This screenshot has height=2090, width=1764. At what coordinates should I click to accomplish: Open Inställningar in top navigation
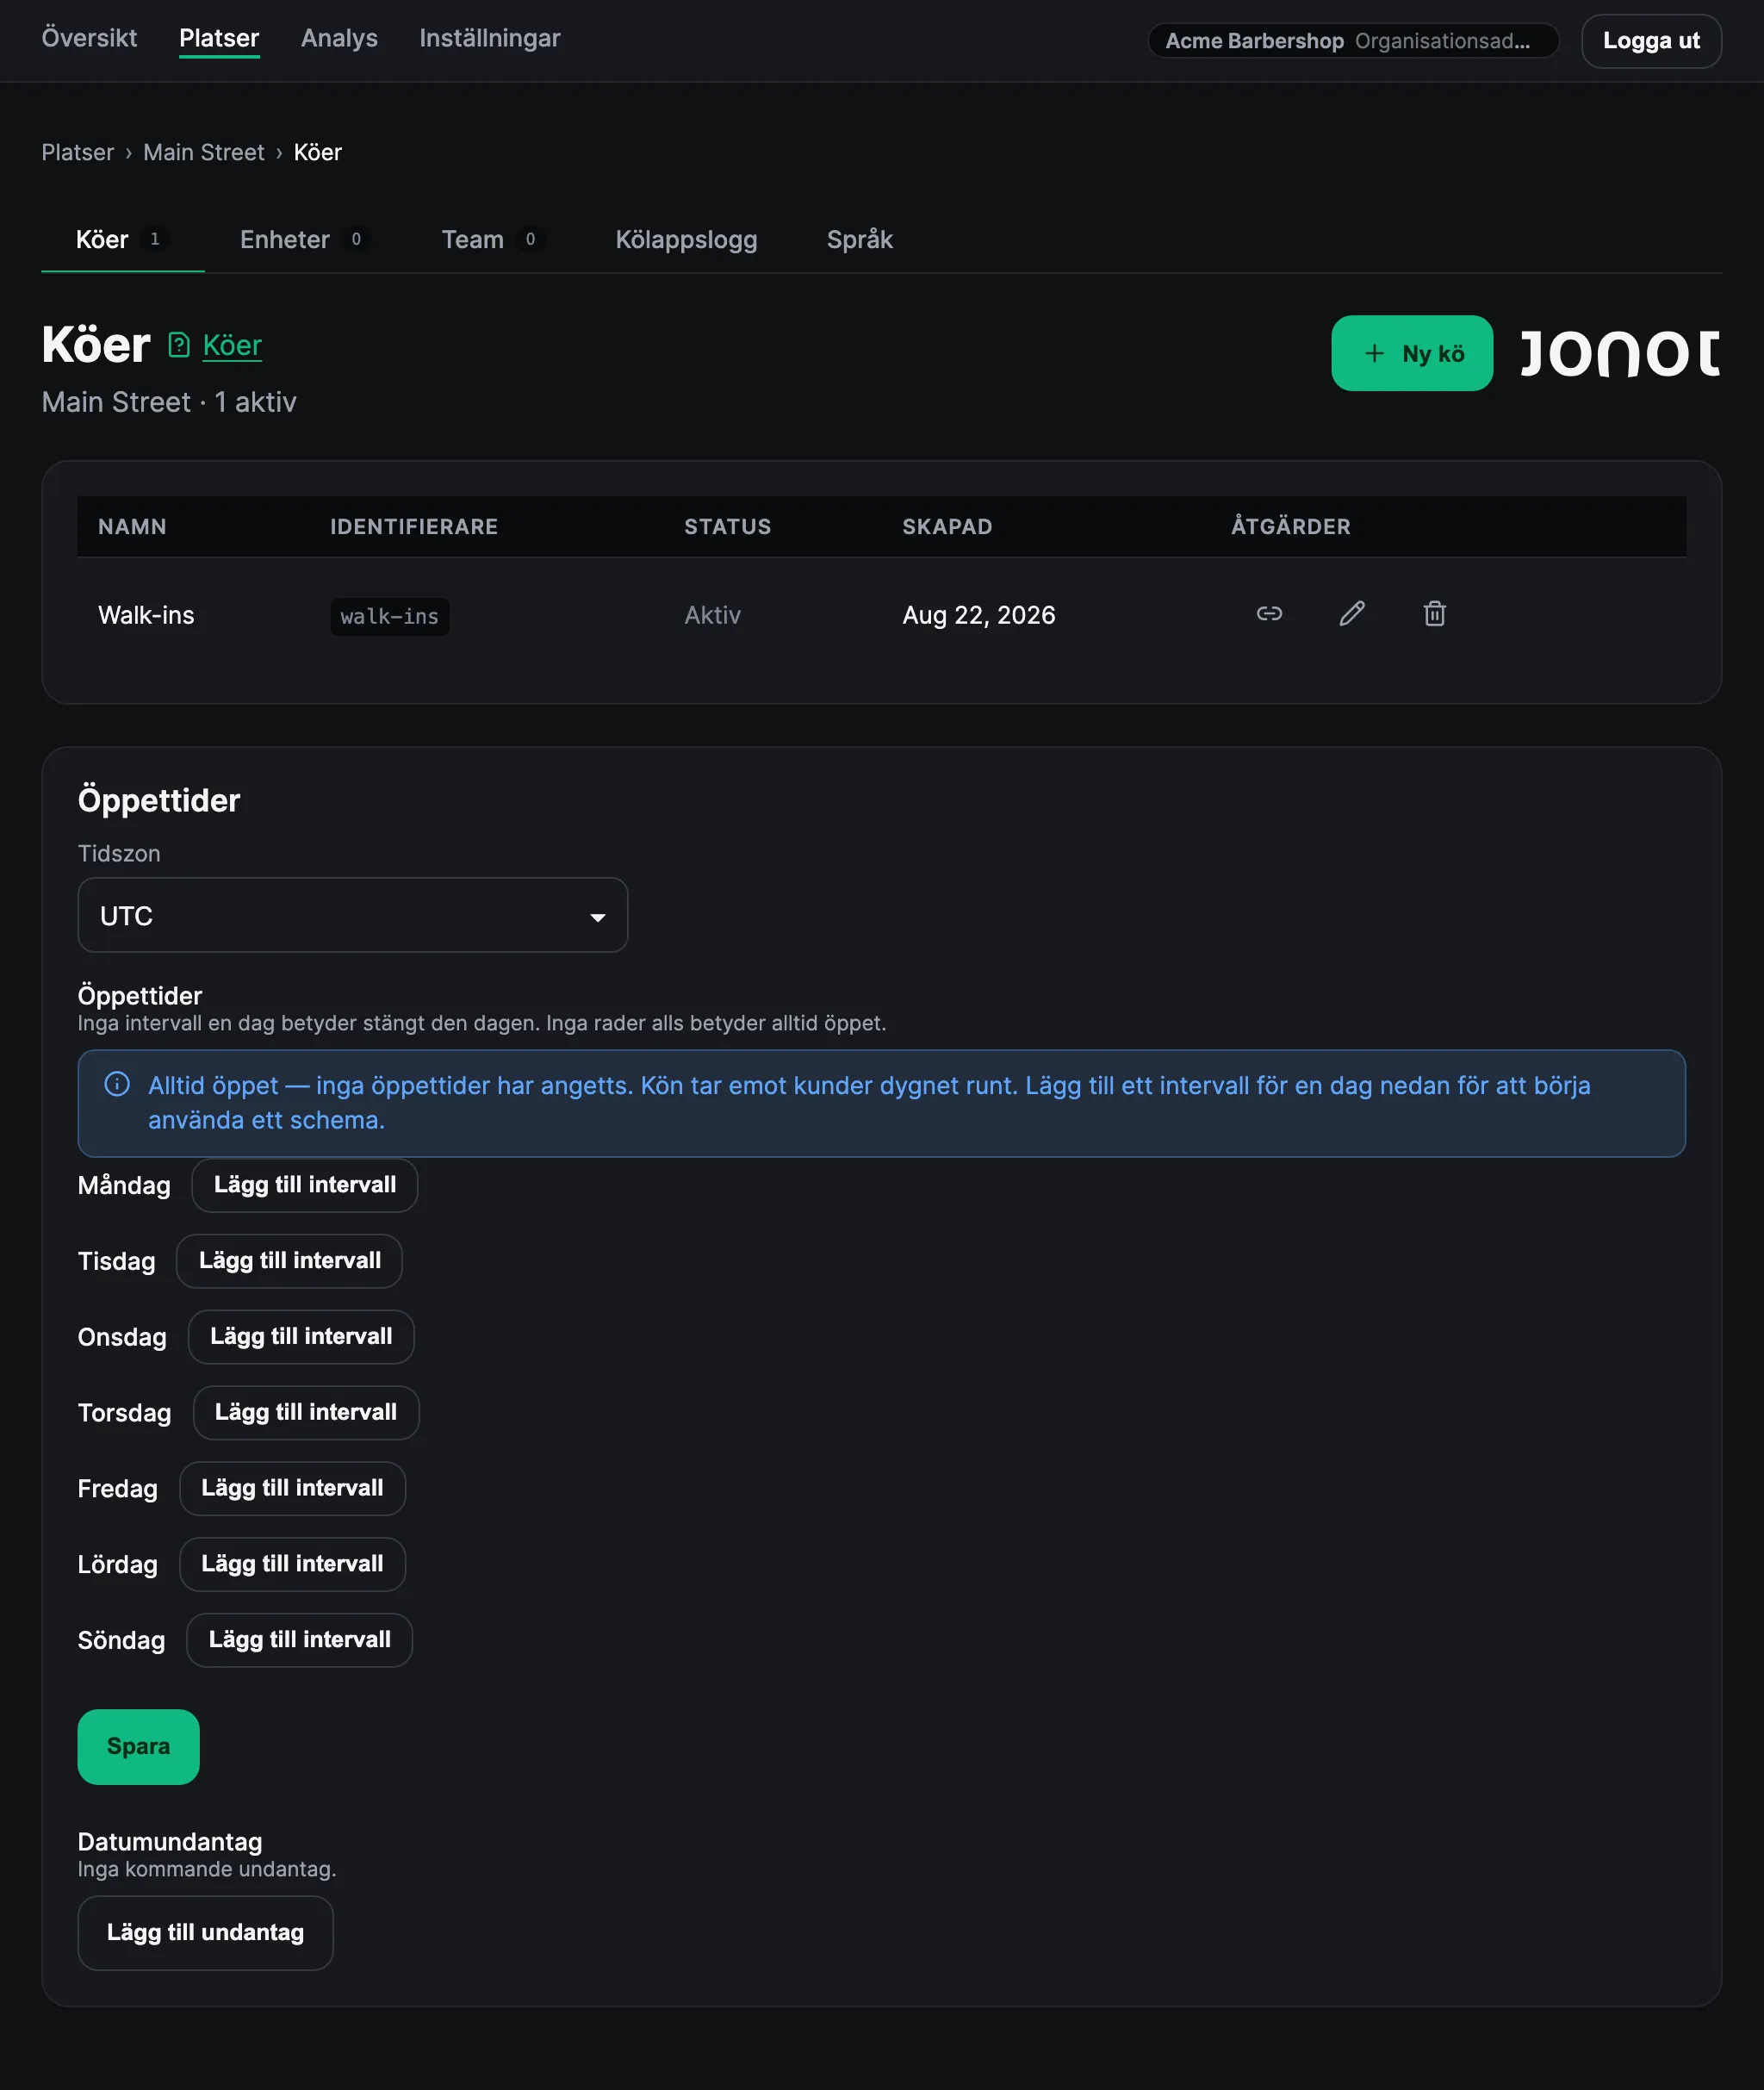point(490,38)
